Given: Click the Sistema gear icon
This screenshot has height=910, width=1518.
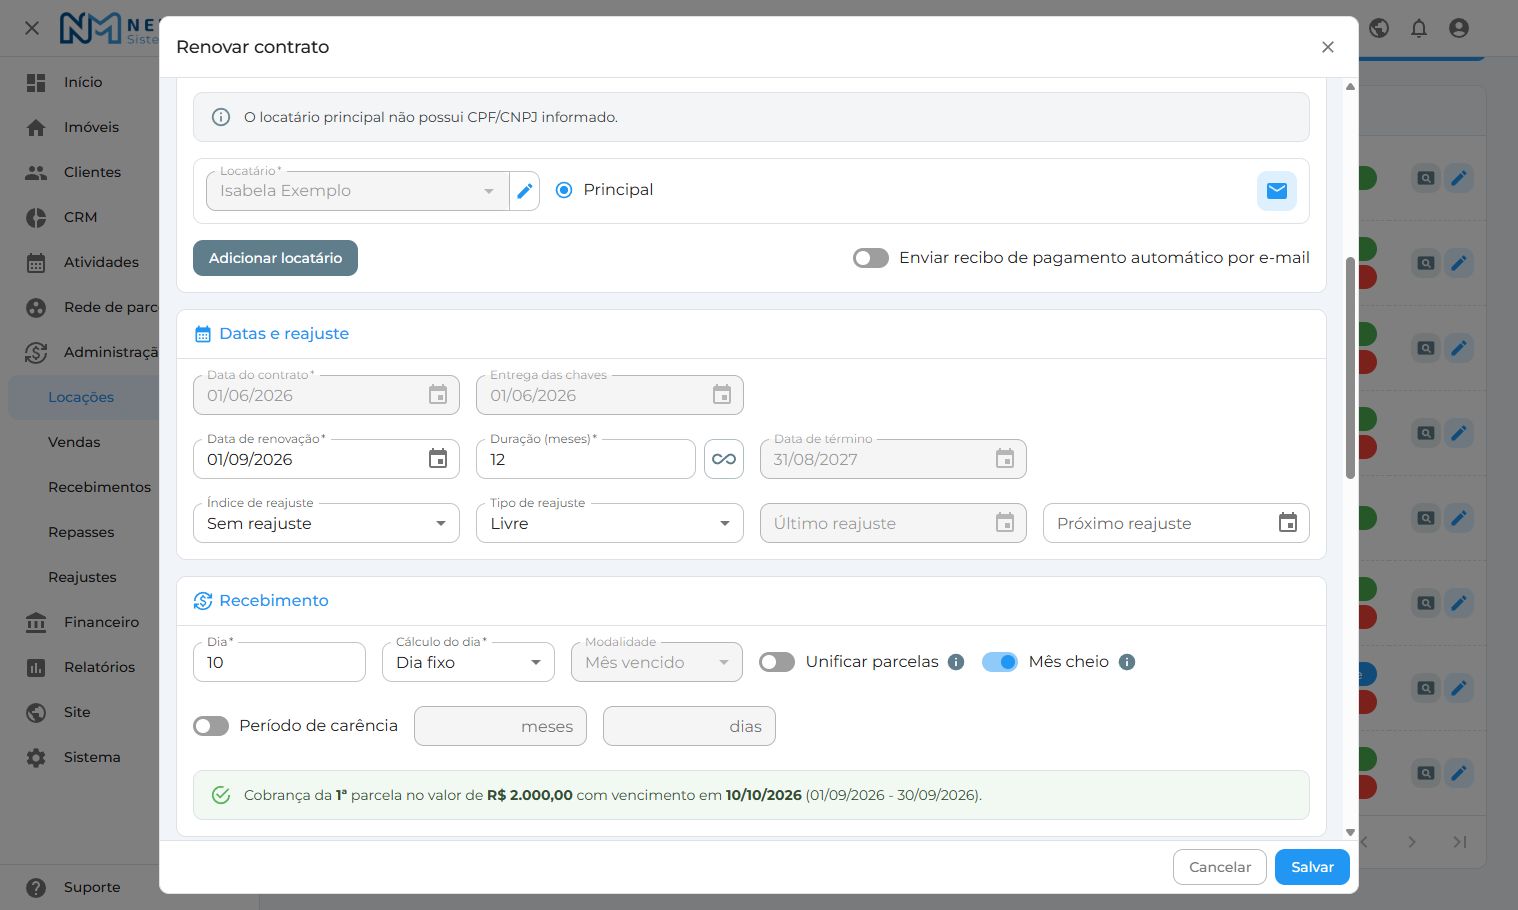Looking at the screenshot, I should pyautogui.click(x=36, y=757).
